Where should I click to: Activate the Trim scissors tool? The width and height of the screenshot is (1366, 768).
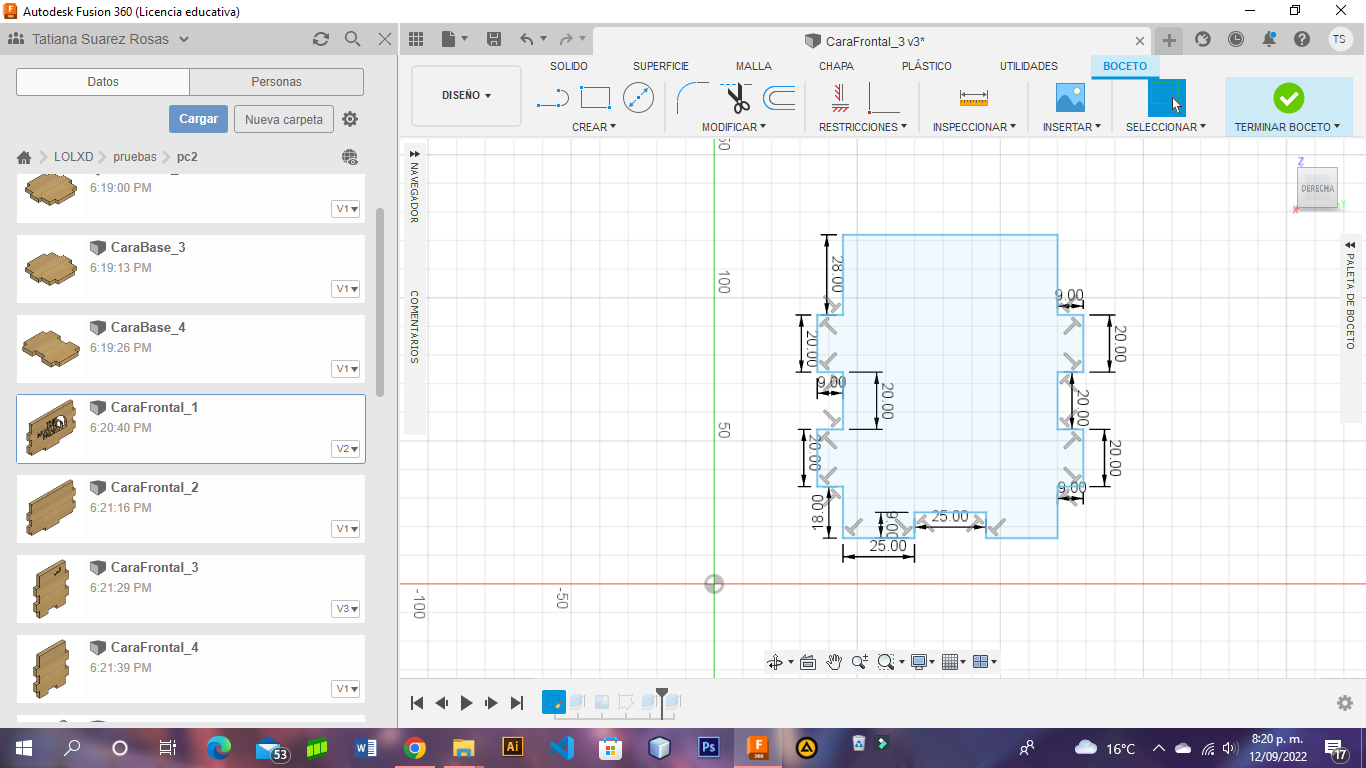(737, 98)
